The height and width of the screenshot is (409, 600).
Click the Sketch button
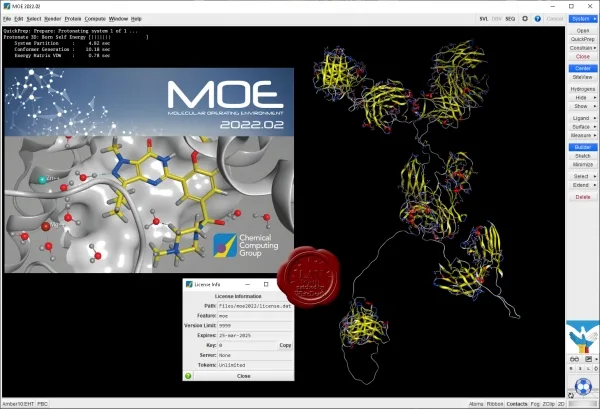[583, 156]
